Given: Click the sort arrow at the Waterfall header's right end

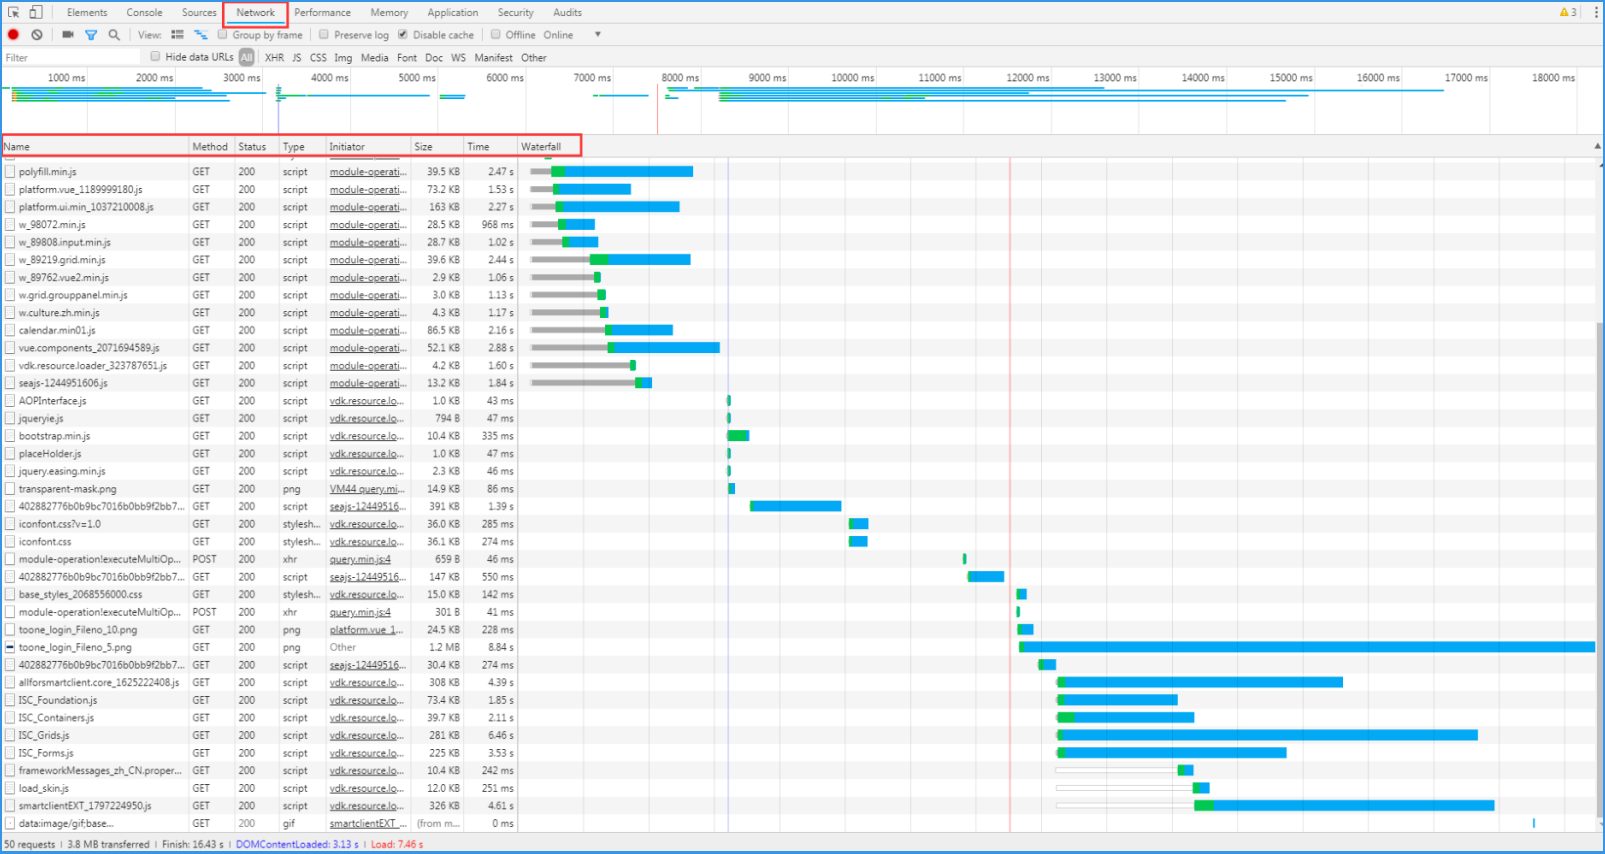Looking at the screenshot, I should 1597,146.
